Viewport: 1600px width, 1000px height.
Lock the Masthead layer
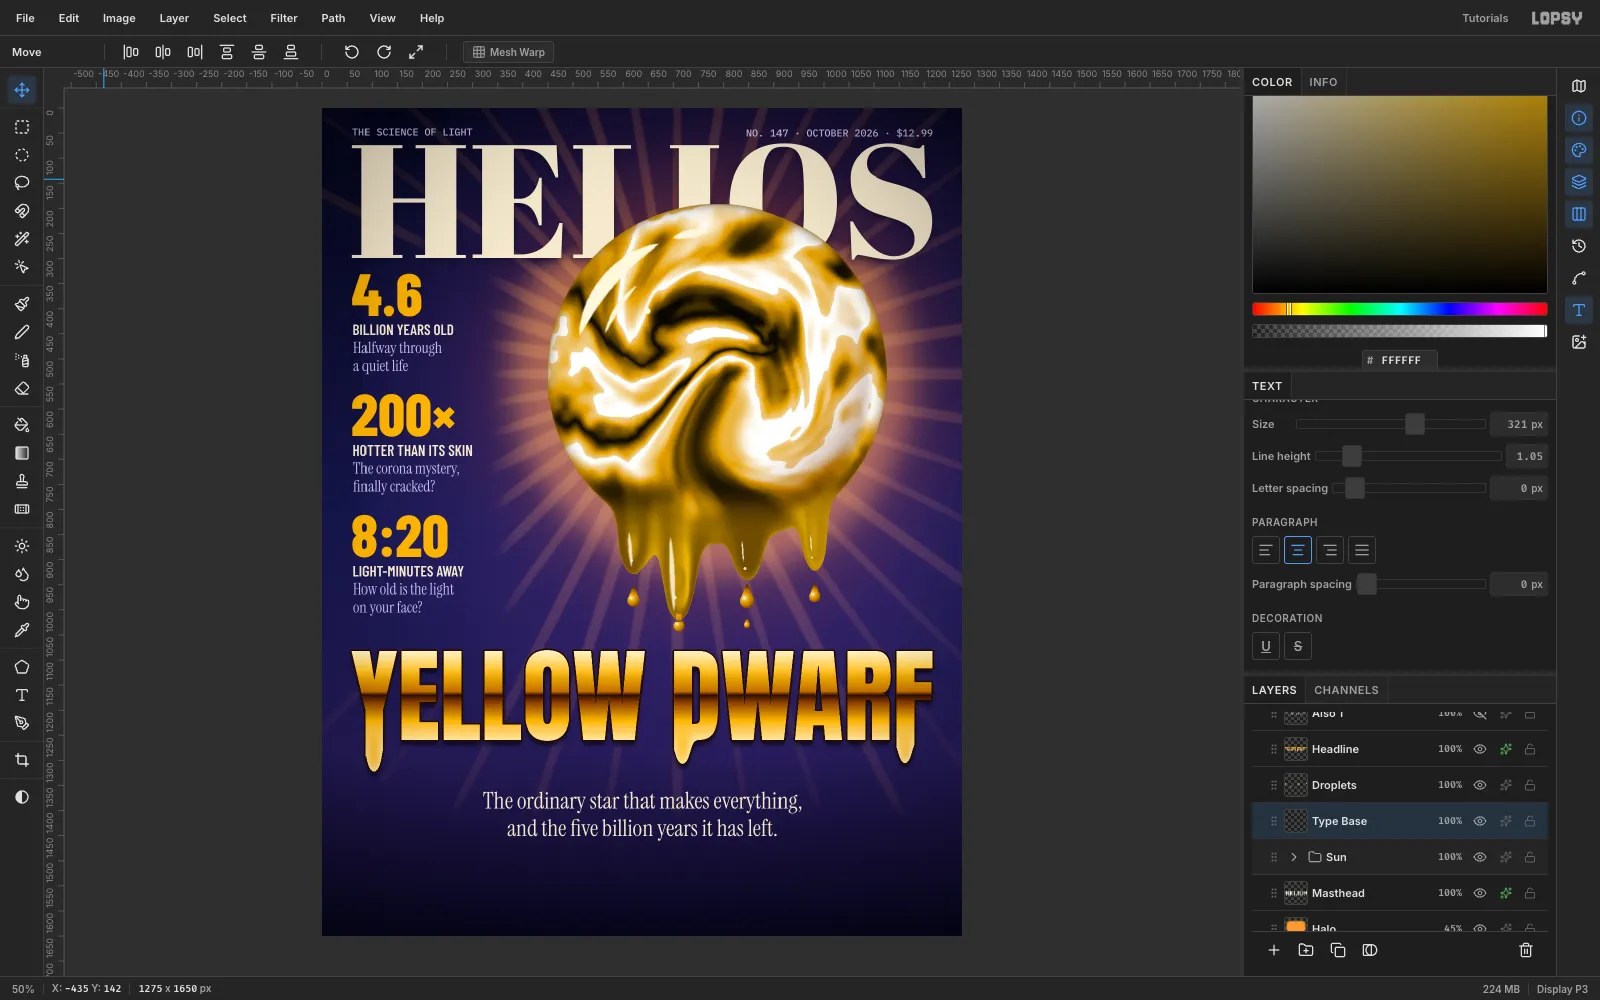click(1530, 893)
